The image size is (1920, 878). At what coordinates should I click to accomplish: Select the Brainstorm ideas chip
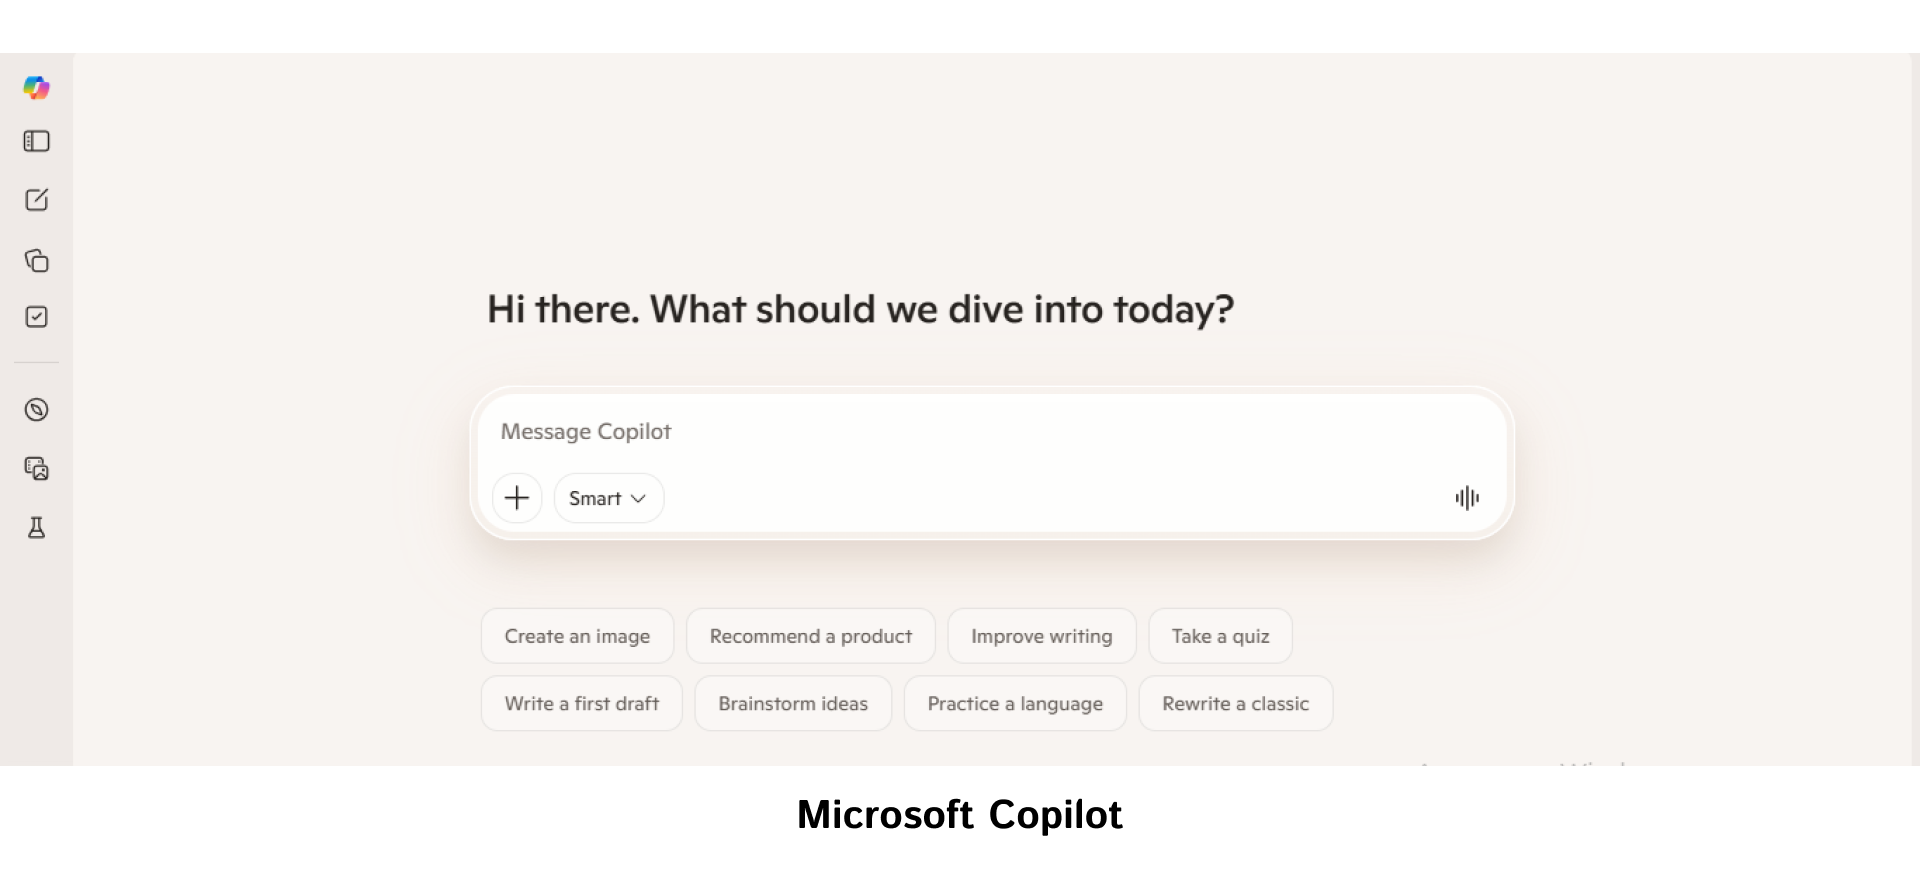point(792,703)
